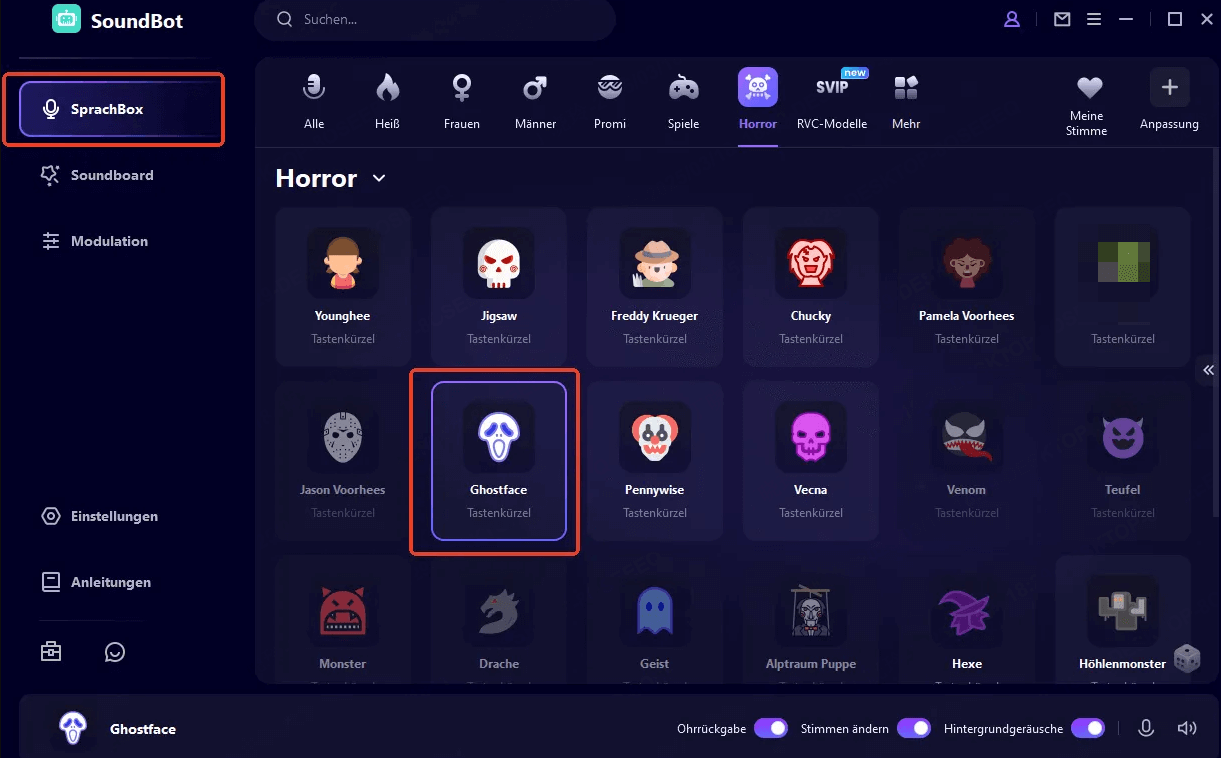Viewport: 1221px width, 758px height.
Task: Open the user account profile icon
Action: (x=1012, y=19)
